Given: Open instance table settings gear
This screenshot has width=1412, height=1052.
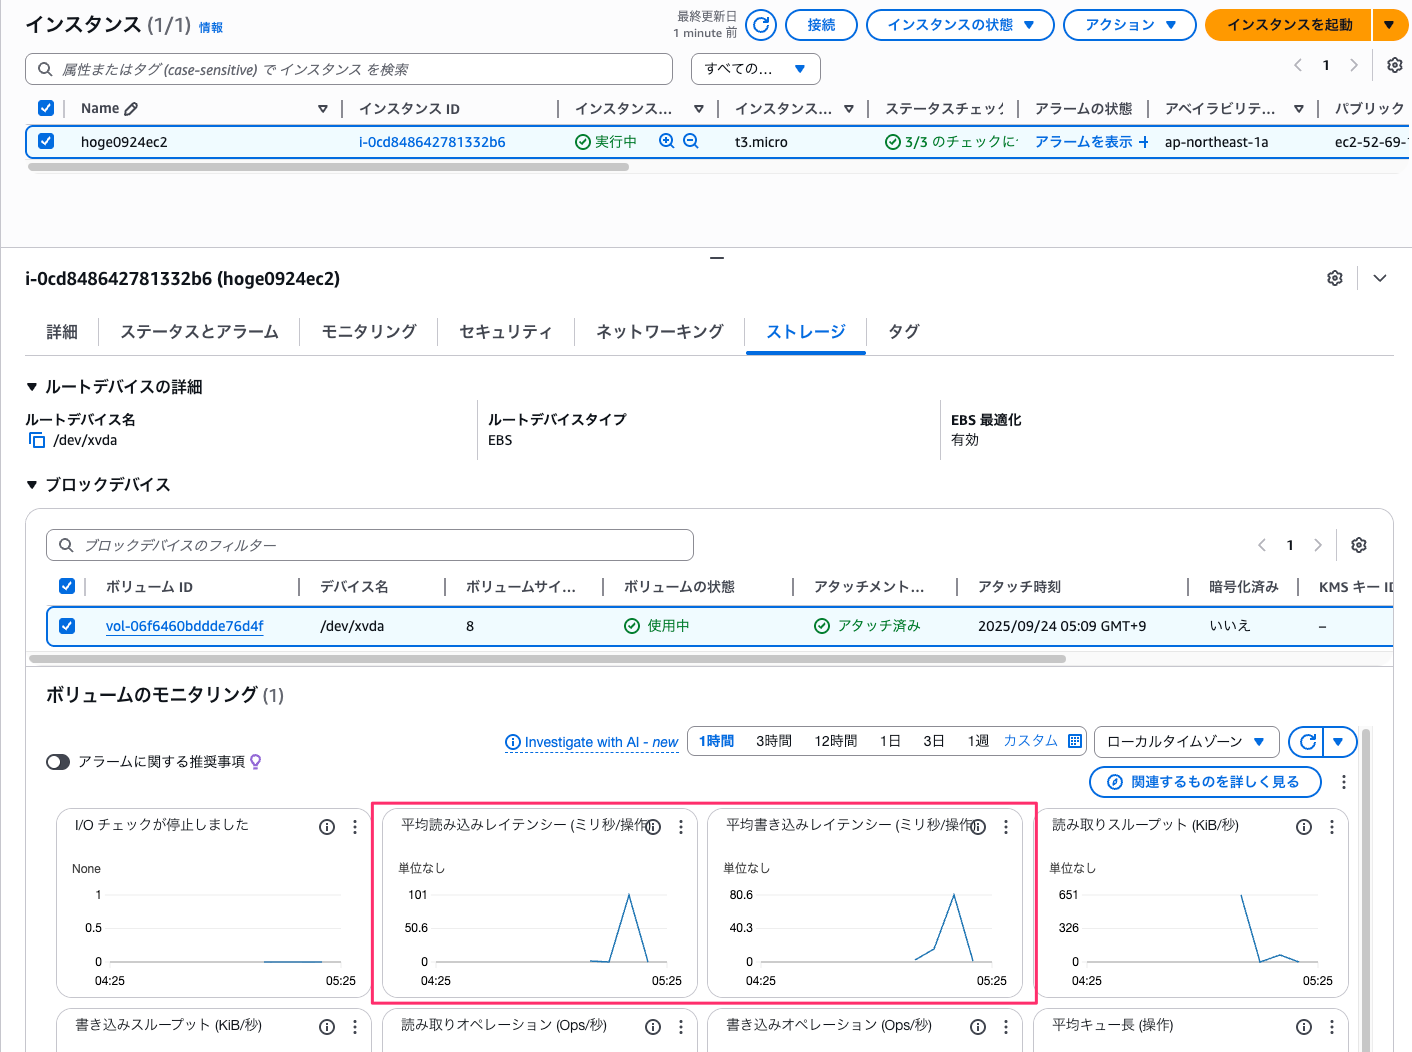Looking at the screenshot, I should [1395, 65].
